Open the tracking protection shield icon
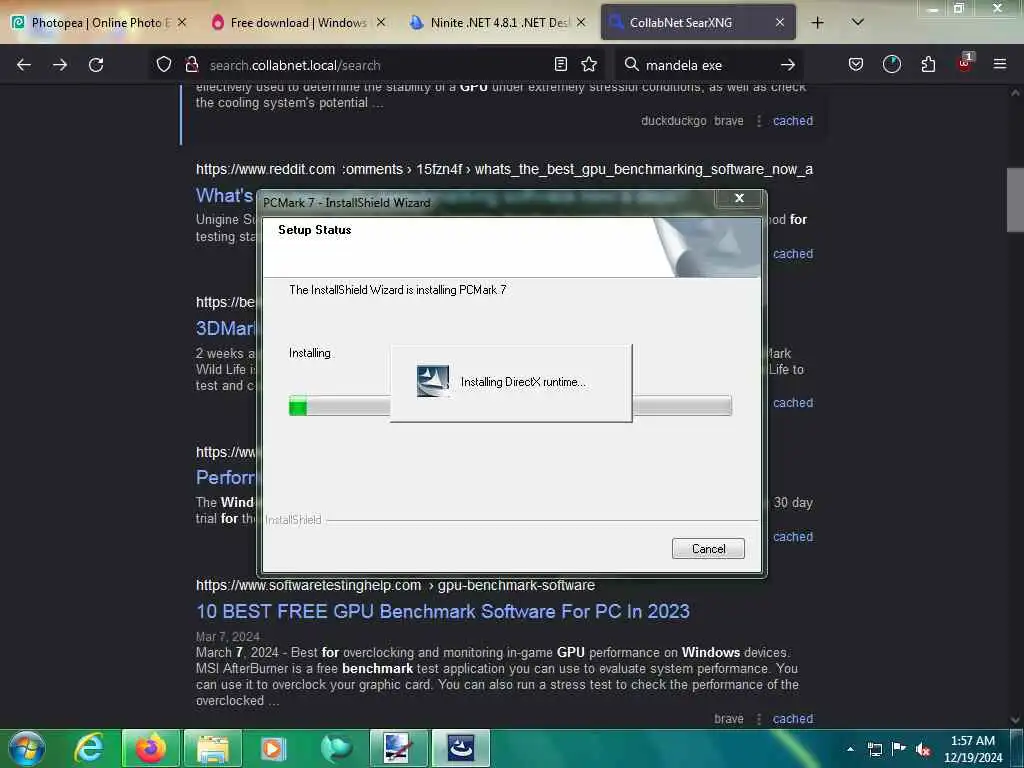 [164, 64]
